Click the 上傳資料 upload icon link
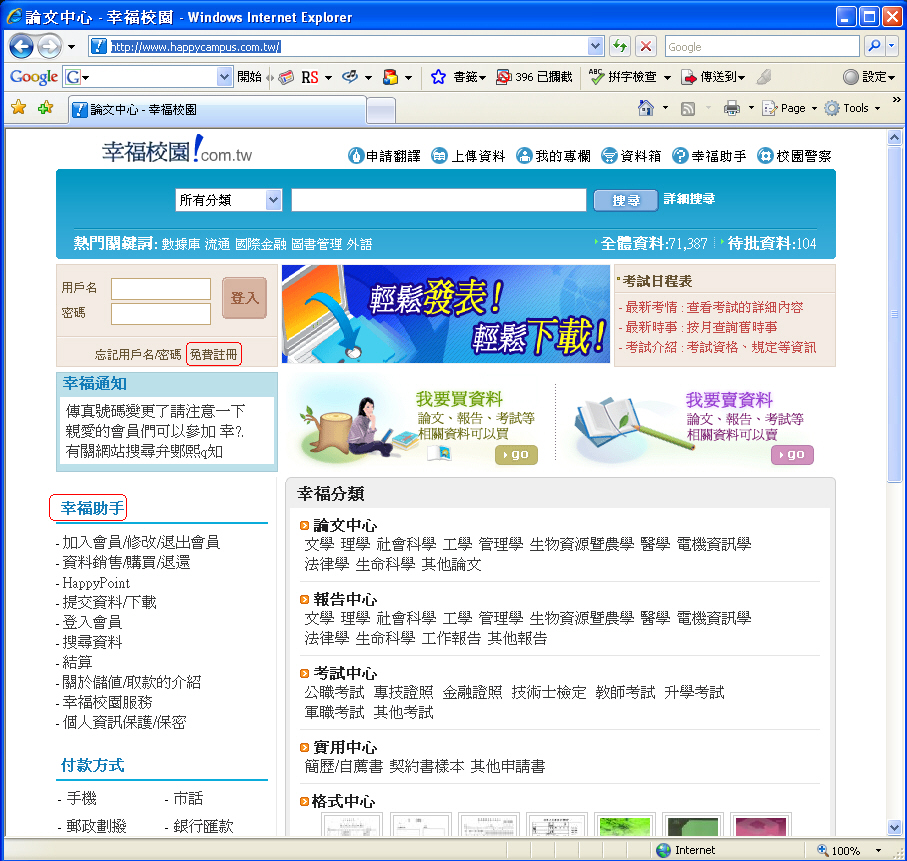 pos(440,156)
